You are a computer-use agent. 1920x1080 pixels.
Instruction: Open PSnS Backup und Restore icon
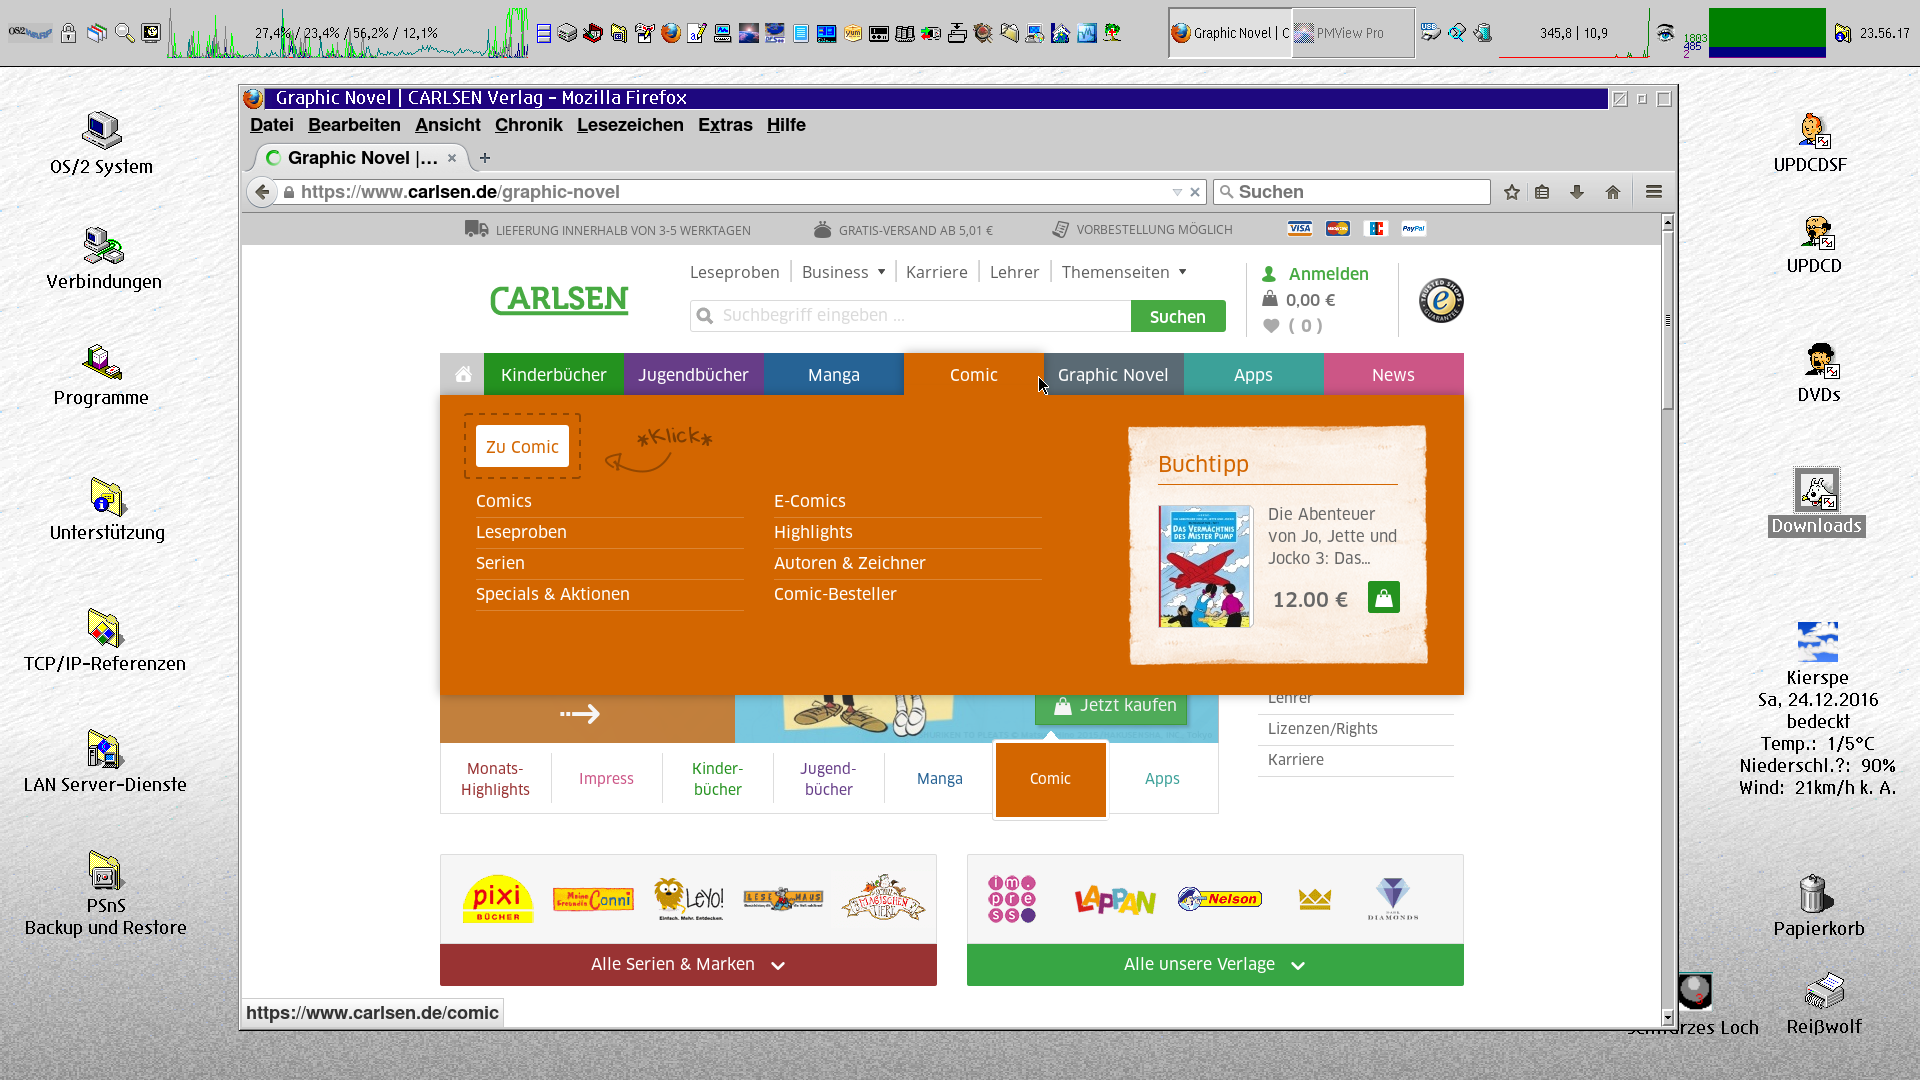click(105, 870)
